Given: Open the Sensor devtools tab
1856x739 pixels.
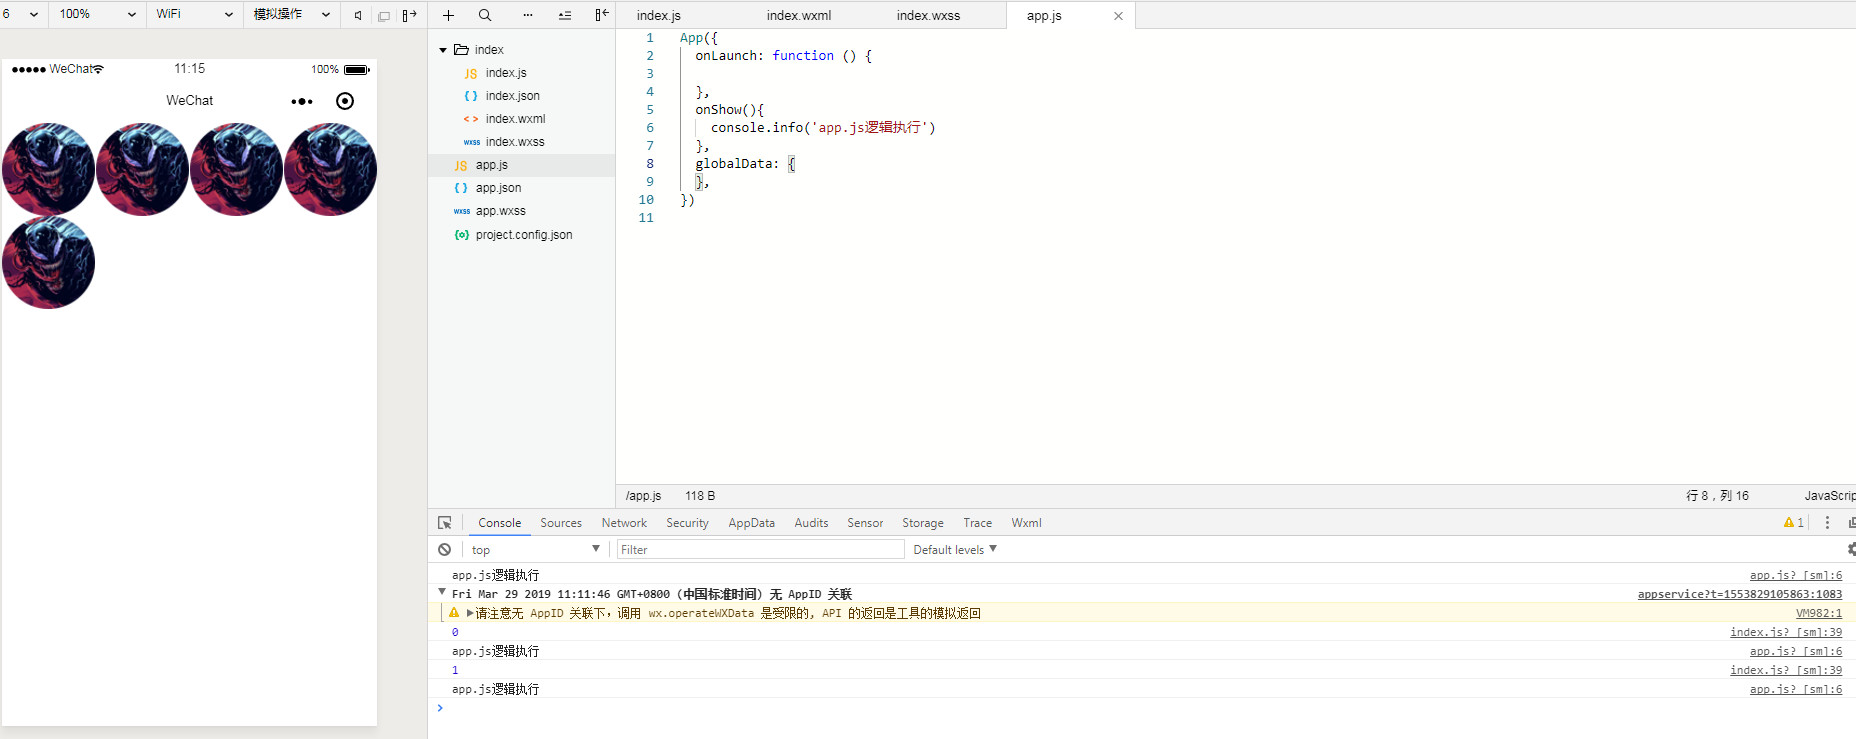Looking at the screenshot, I should pyautogui.click(x=865, y=522).
